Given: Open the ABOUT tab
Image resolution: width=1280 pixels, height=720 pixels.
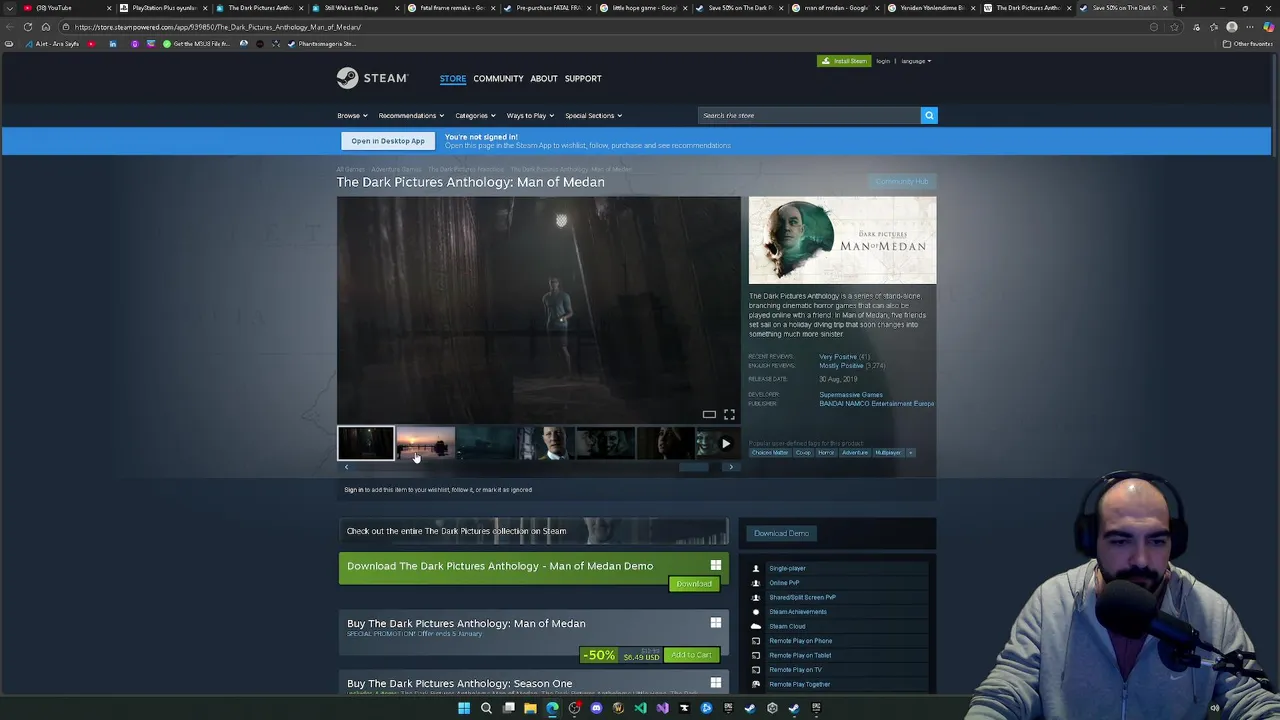Looking at the screenshot, I should [x=544, y=78].
